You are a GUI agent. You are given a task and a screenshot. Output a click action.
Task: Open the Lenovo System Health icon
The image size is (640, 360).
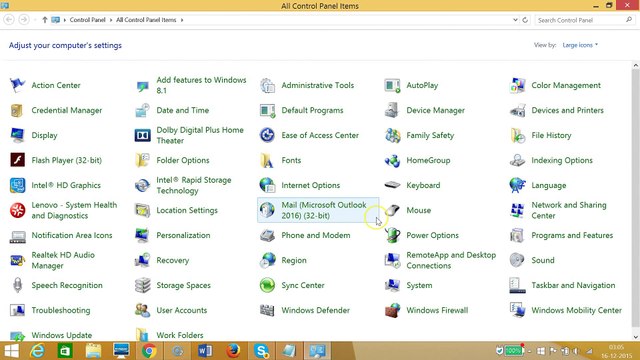[17, 210]
